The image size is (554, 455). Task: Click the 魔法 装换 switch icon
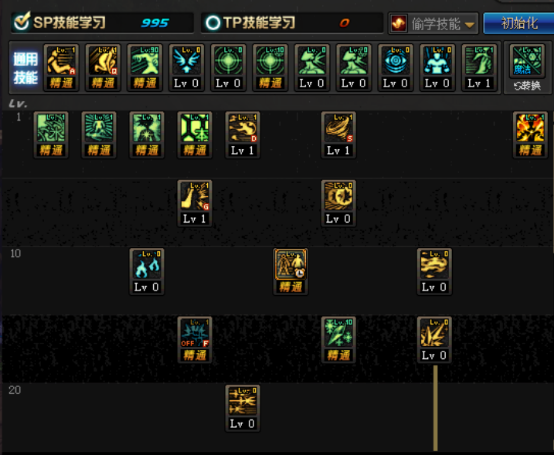527,69
